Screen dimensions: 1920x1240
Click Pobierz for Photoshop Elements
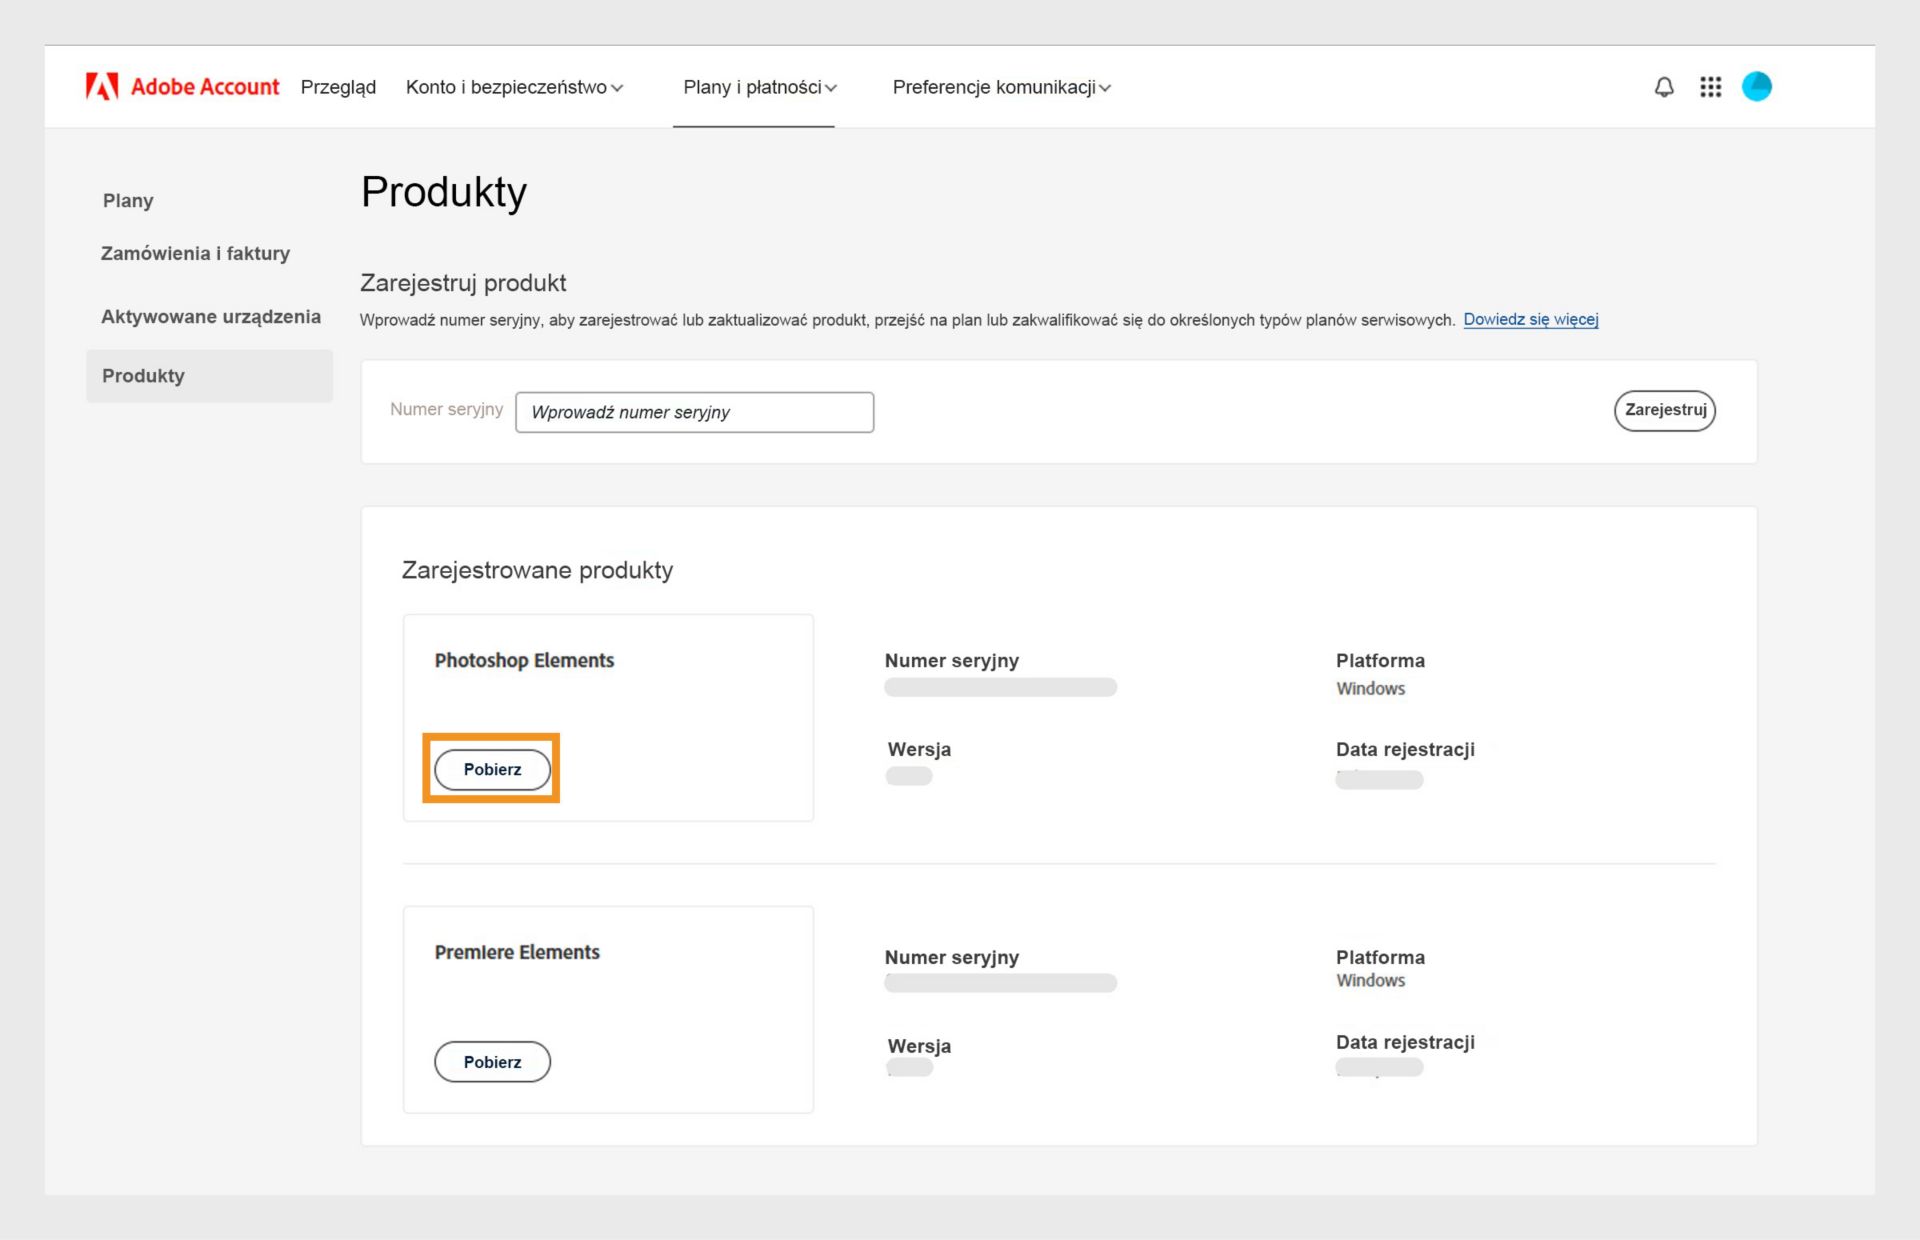[491, 769]
